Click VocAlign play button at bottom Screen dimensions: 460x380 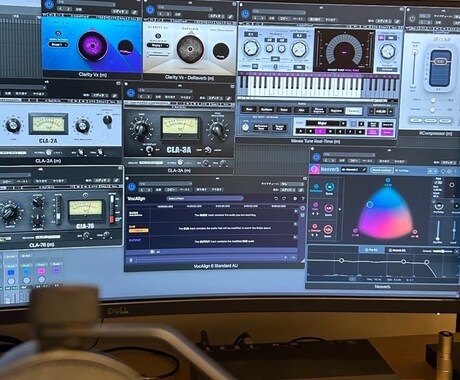pyautogui.click(x=153, y=252)
